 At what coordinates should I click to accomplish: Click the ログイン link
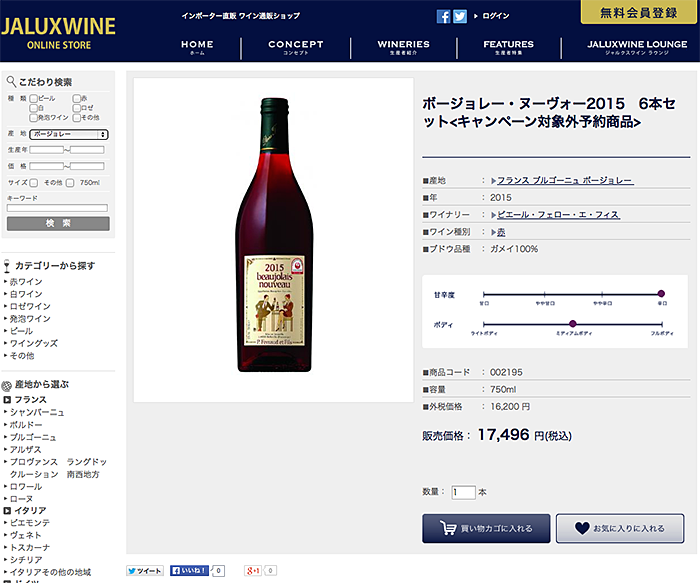[x=496, y=16]
